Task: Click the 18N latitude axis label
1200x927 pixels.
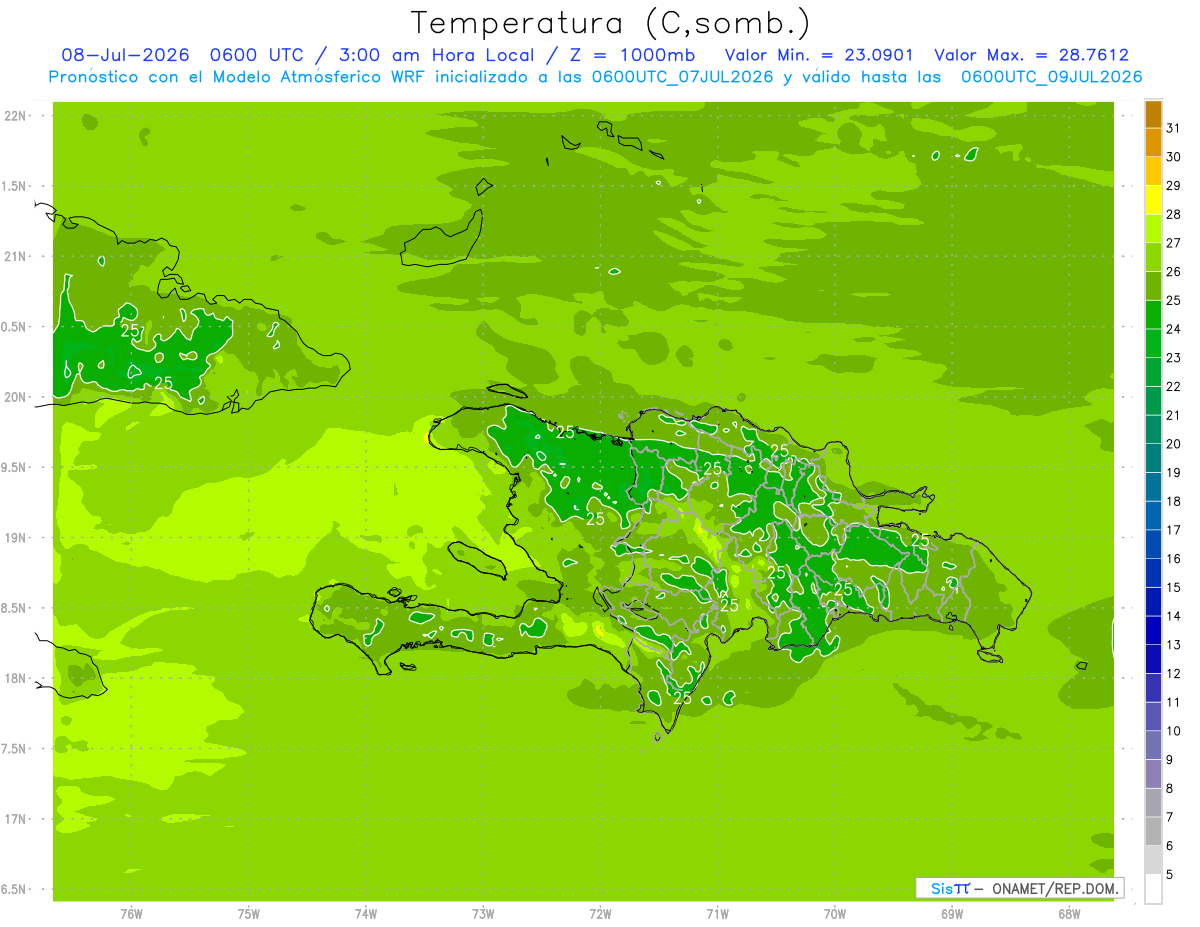Action: tap(15, 678)
